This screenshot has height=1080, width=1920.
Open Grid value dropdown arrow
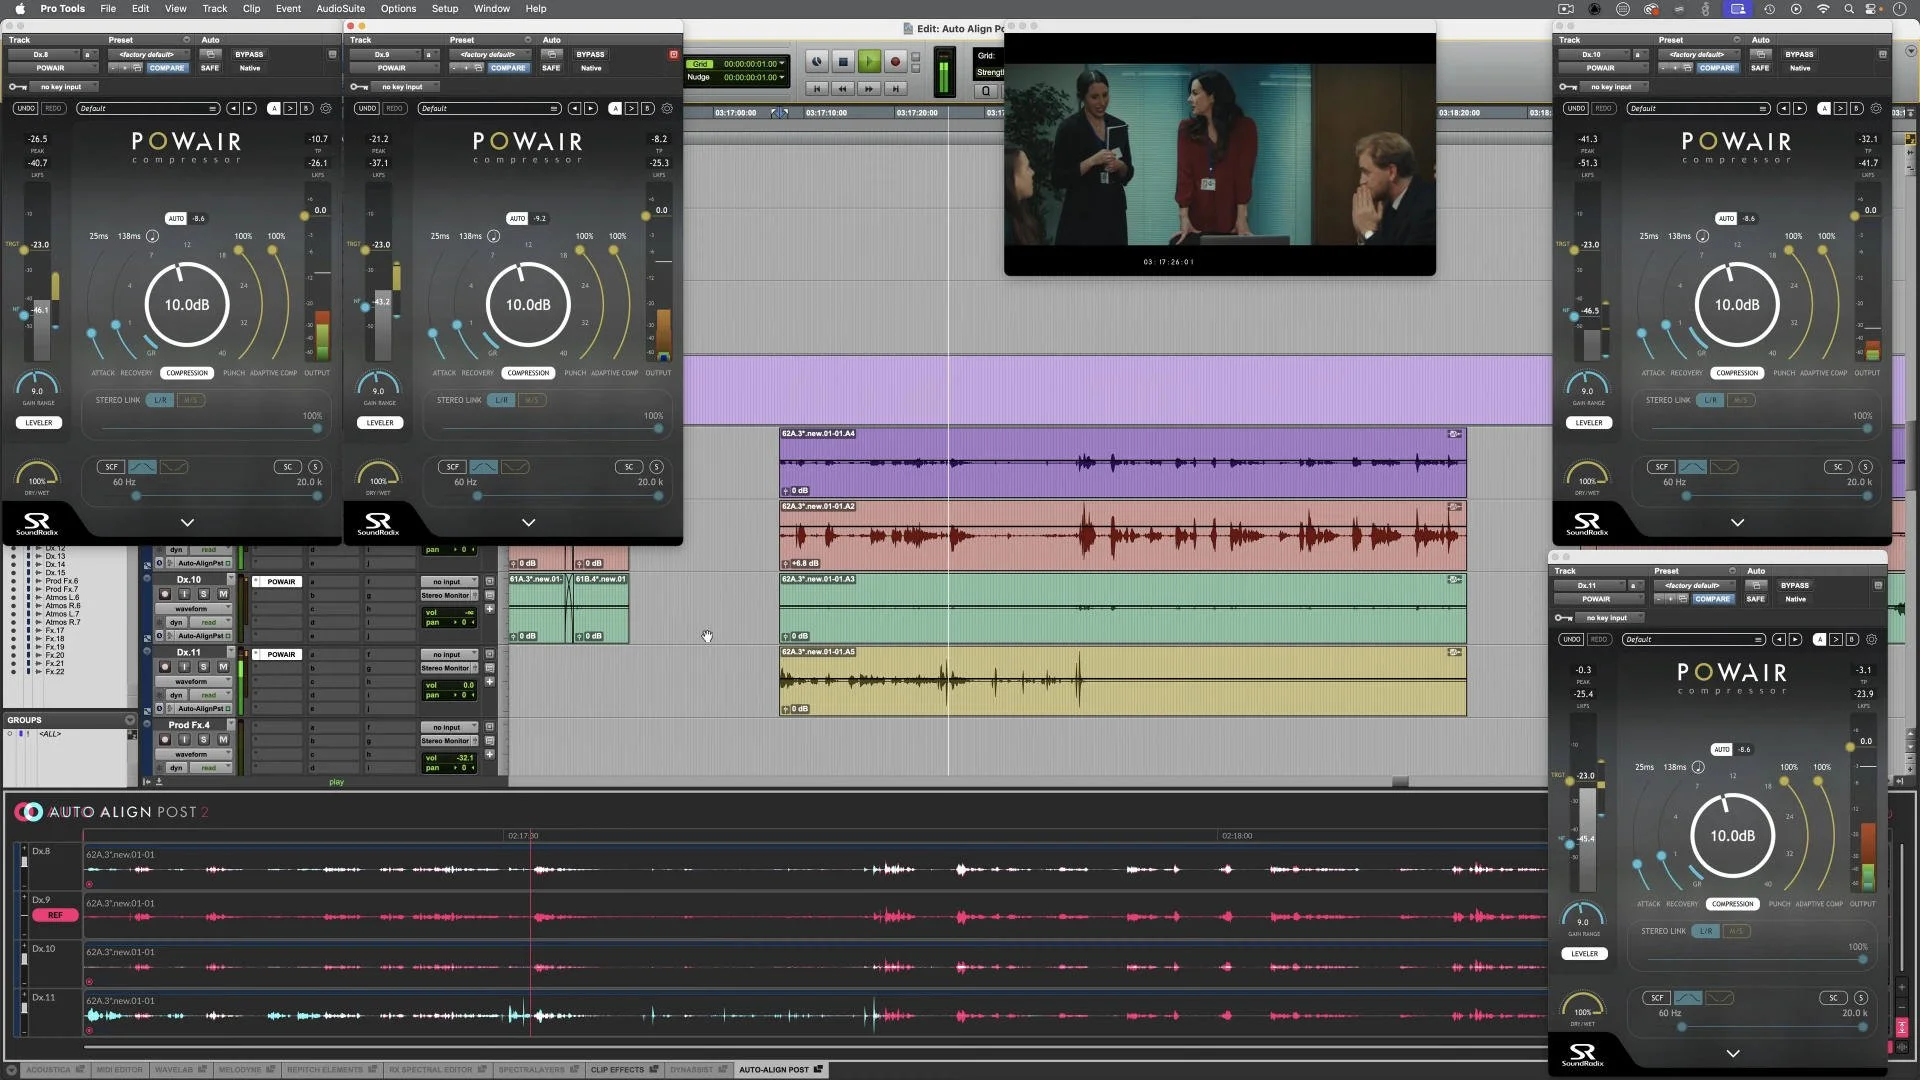782,64
